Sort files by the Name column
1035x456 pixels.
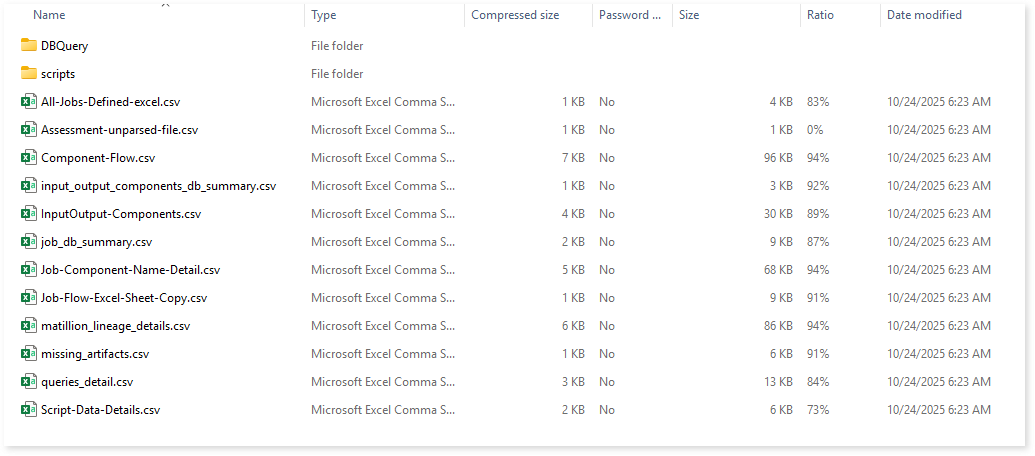click(49, 15)
